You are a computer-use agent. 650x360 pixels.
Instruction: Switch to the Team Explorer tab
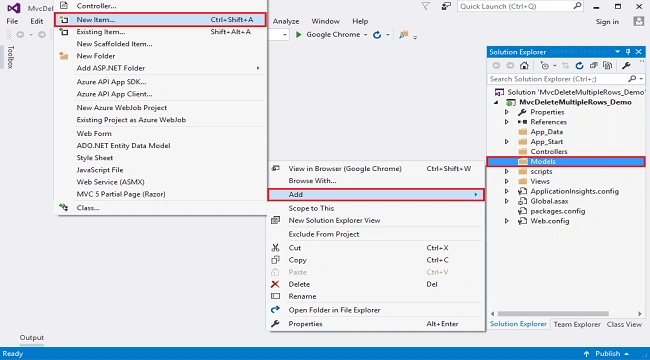point(577,325)
